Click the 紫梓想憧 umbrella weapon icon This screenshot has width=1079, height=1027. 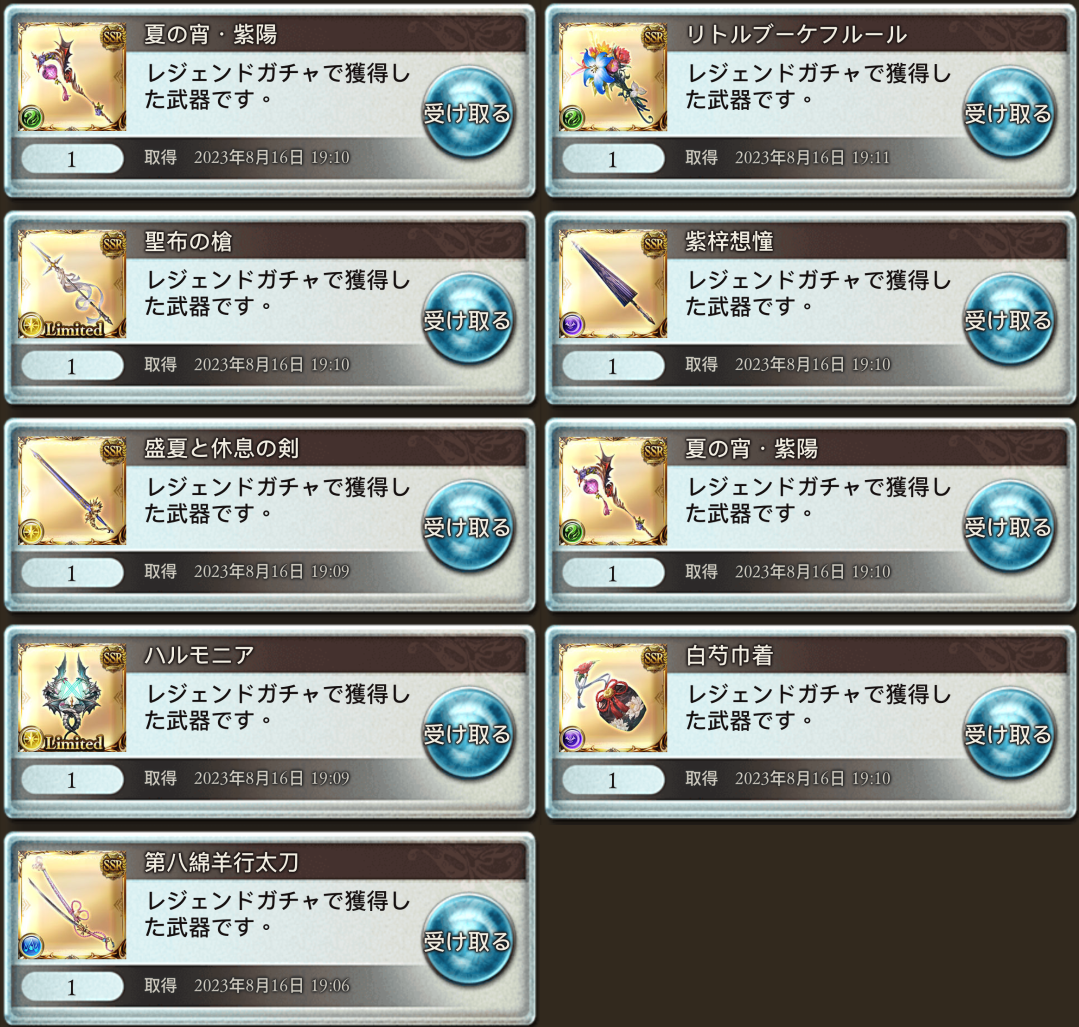click(613, 284)
